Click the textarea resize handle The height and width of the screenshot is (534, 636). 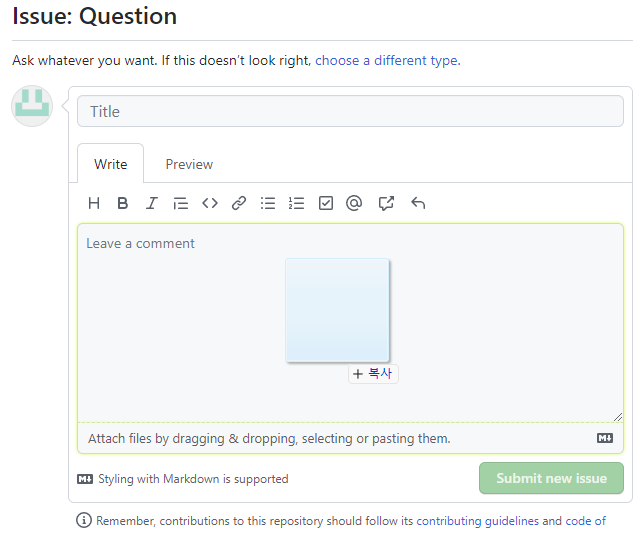tap(618, 417)
